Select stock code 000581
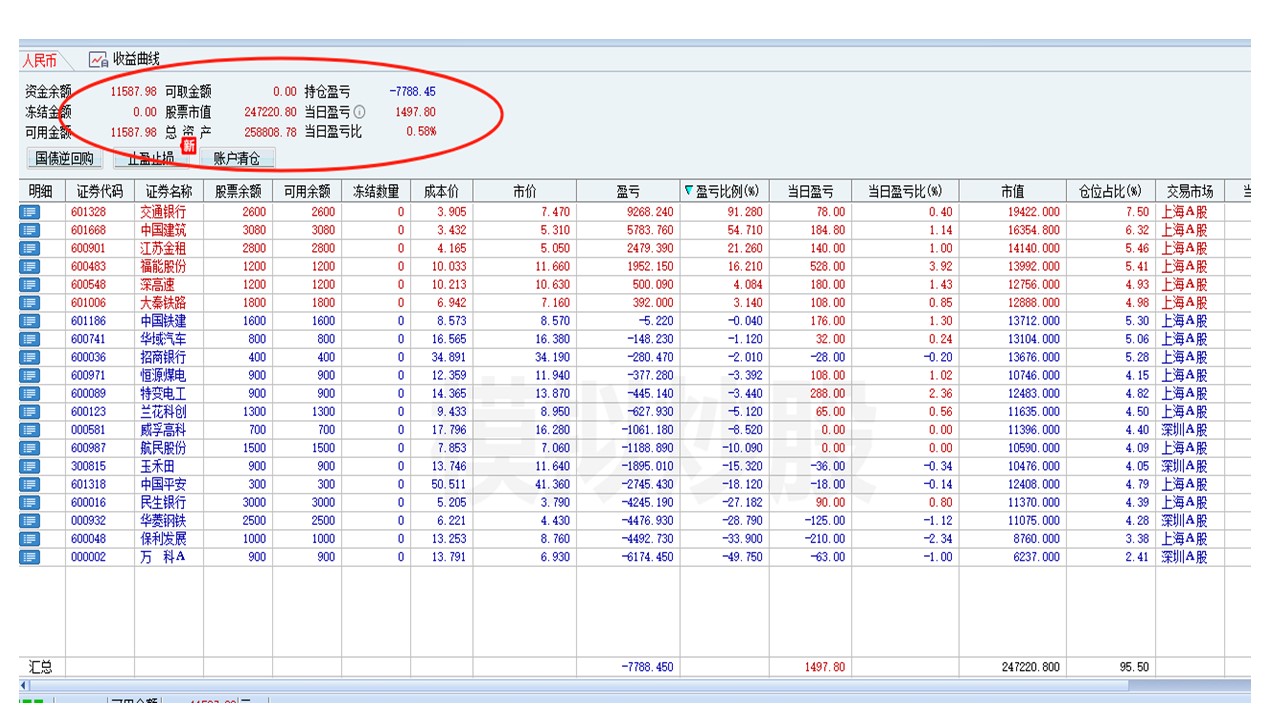This screenshot has height=720, width=1280. pyautogui.click(x=88, y=430)
